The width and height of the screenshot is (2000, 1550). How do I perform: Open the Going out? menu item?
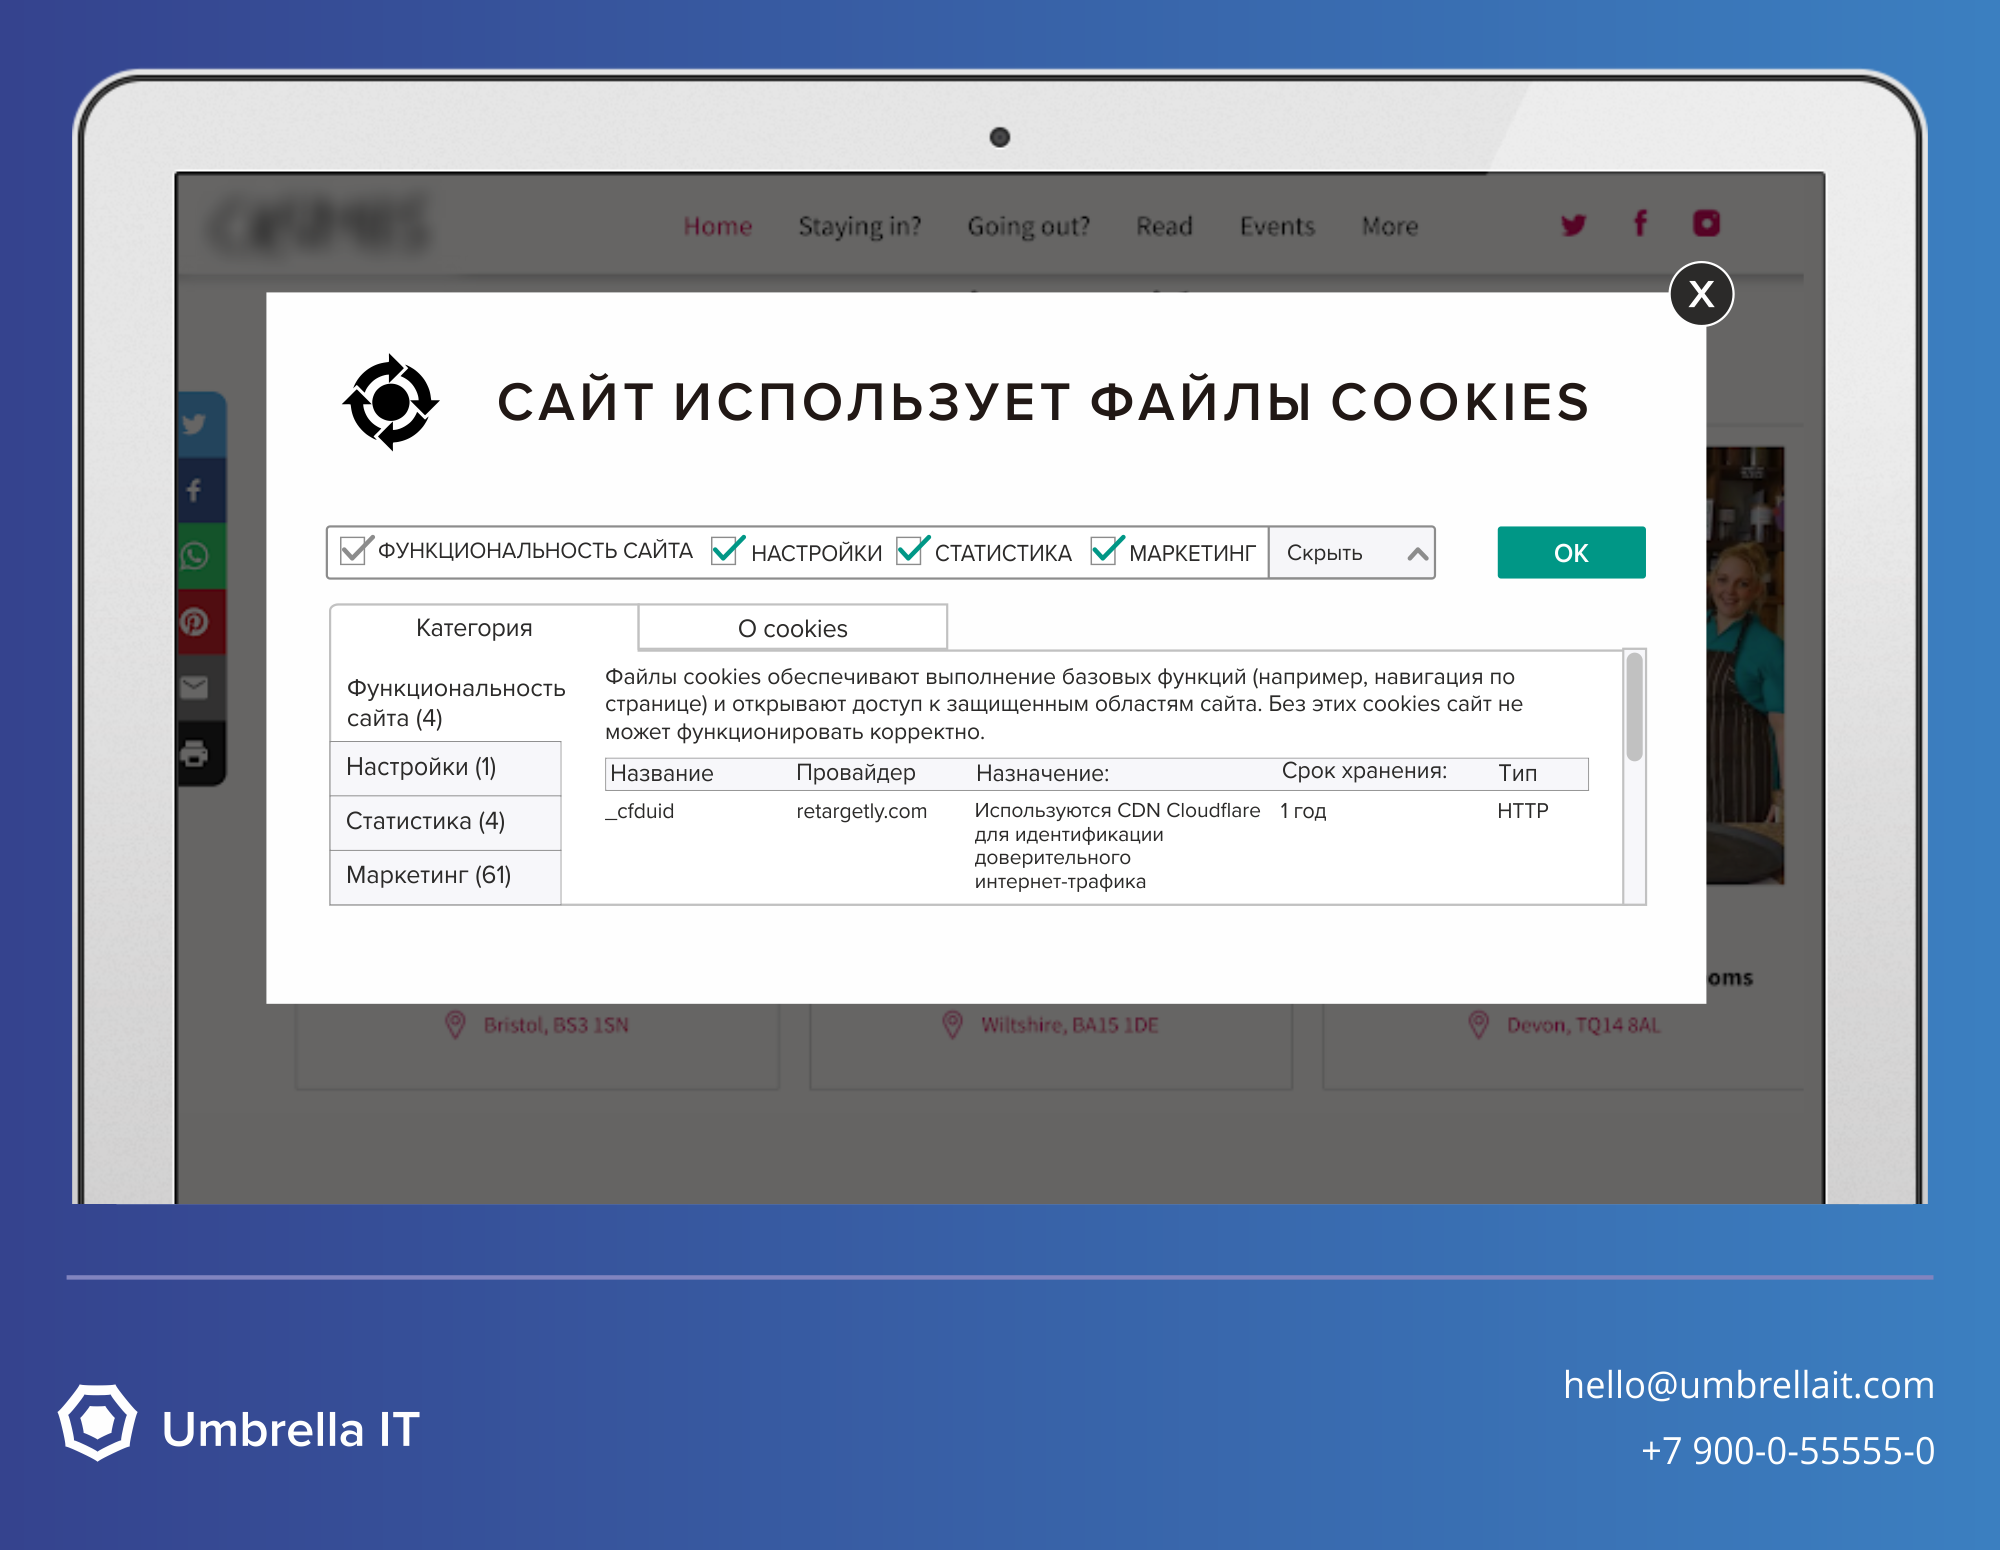[x=1029, y=227]
